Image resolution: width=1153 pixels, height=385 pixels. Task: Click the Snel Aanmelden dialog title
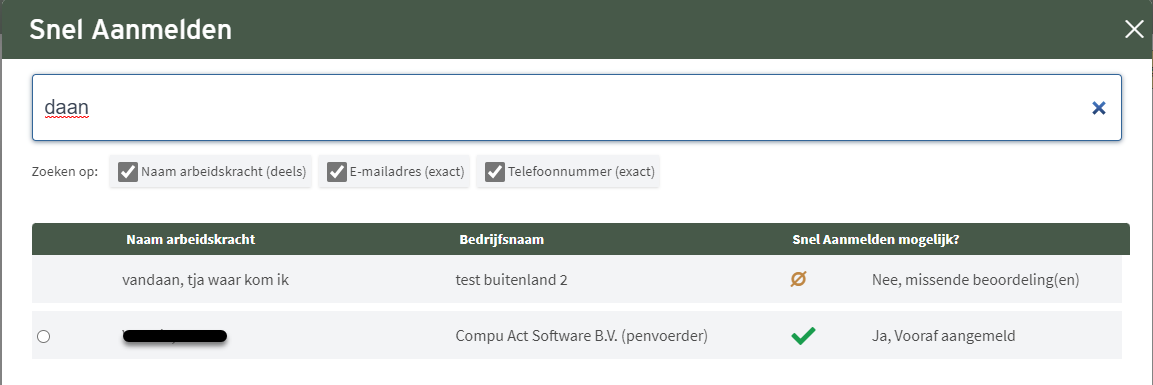[130, 30]
